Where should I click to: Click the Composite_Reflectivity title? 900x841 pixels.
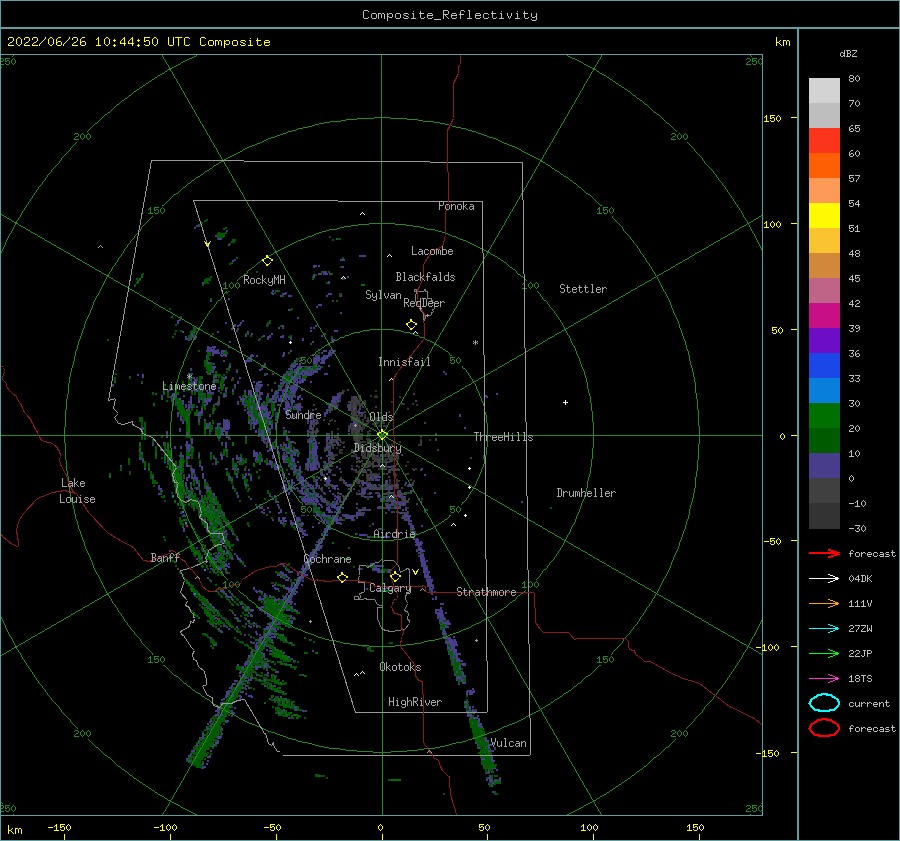coord(450,15)
